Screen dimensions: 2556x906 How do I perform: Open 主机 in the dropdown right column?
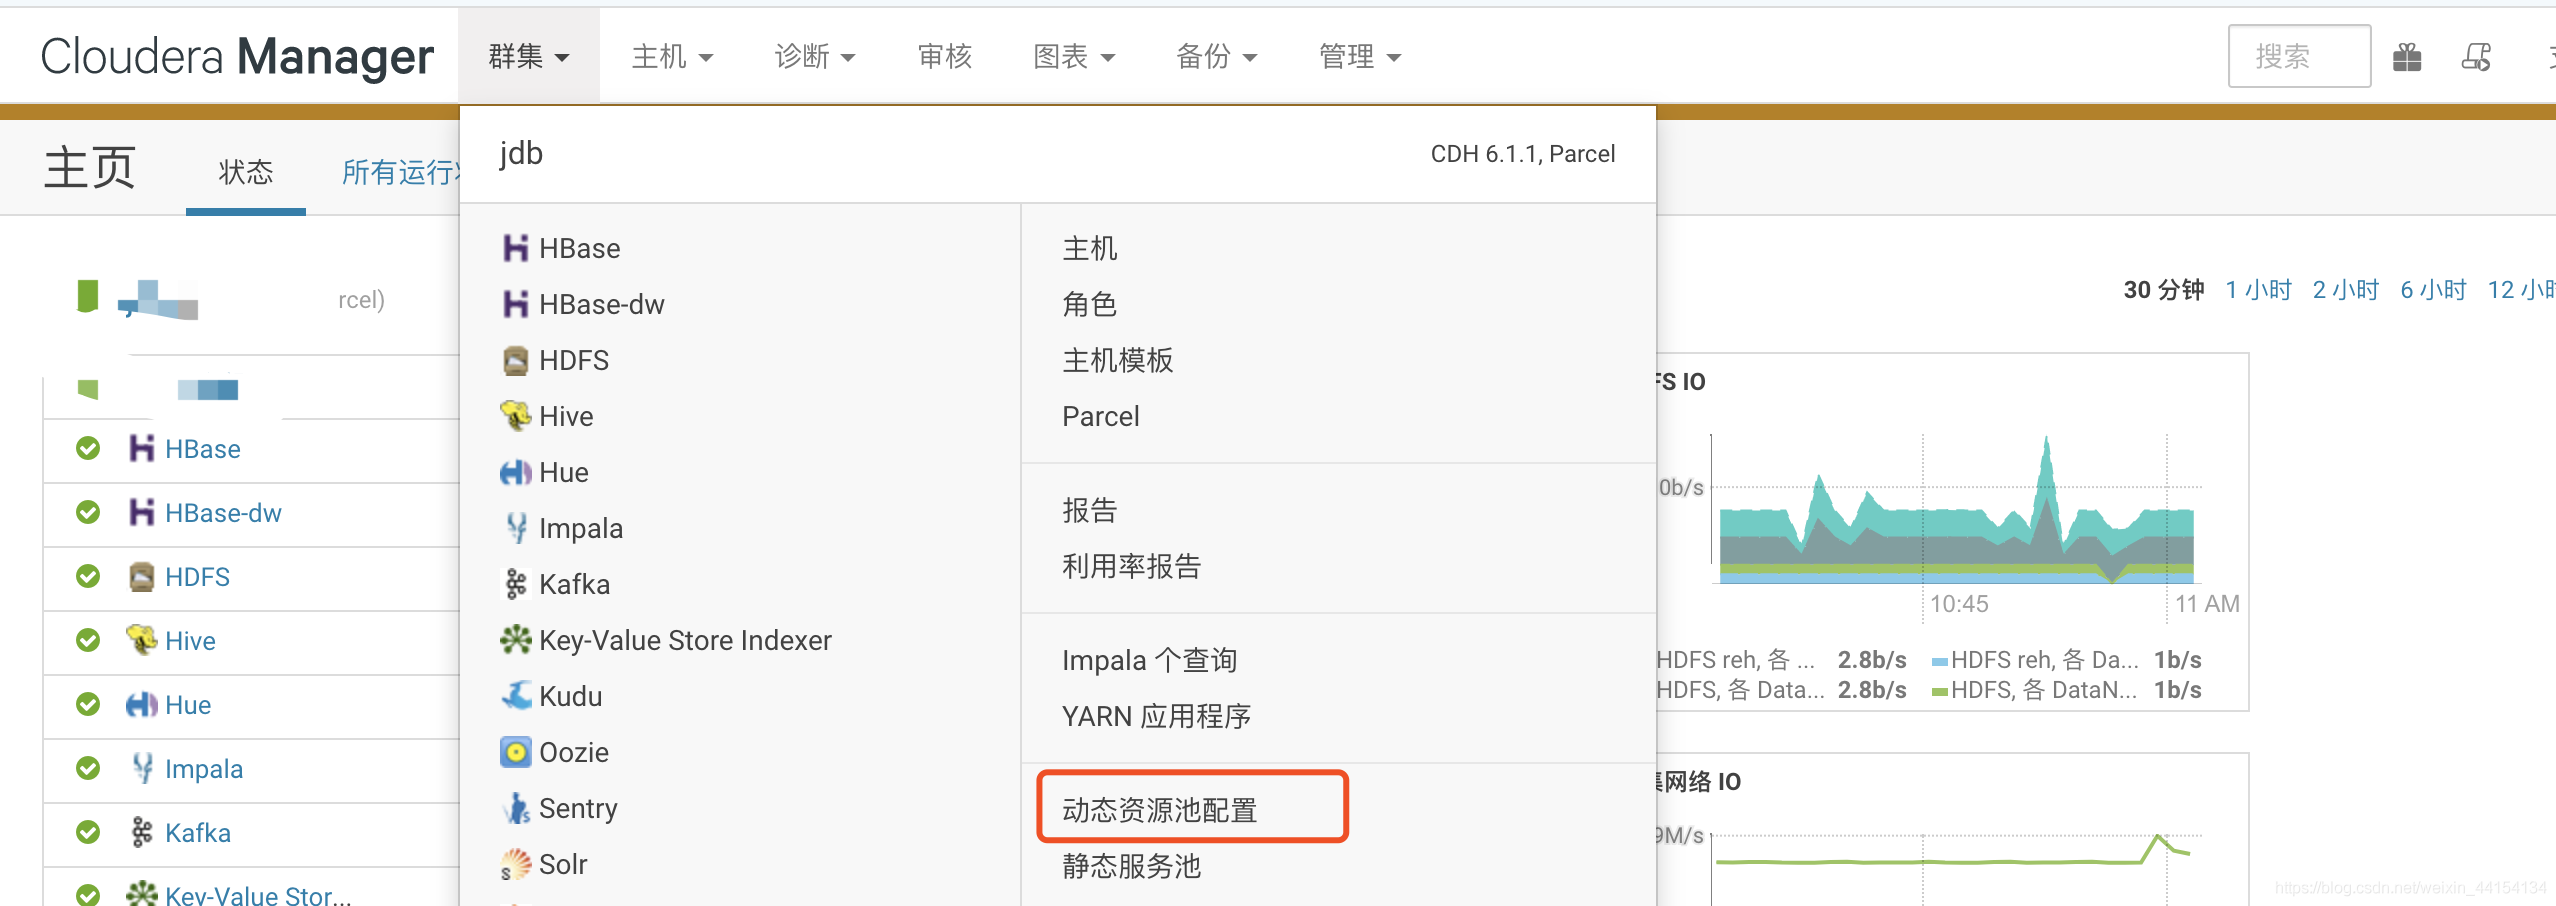pos(1089,248)
